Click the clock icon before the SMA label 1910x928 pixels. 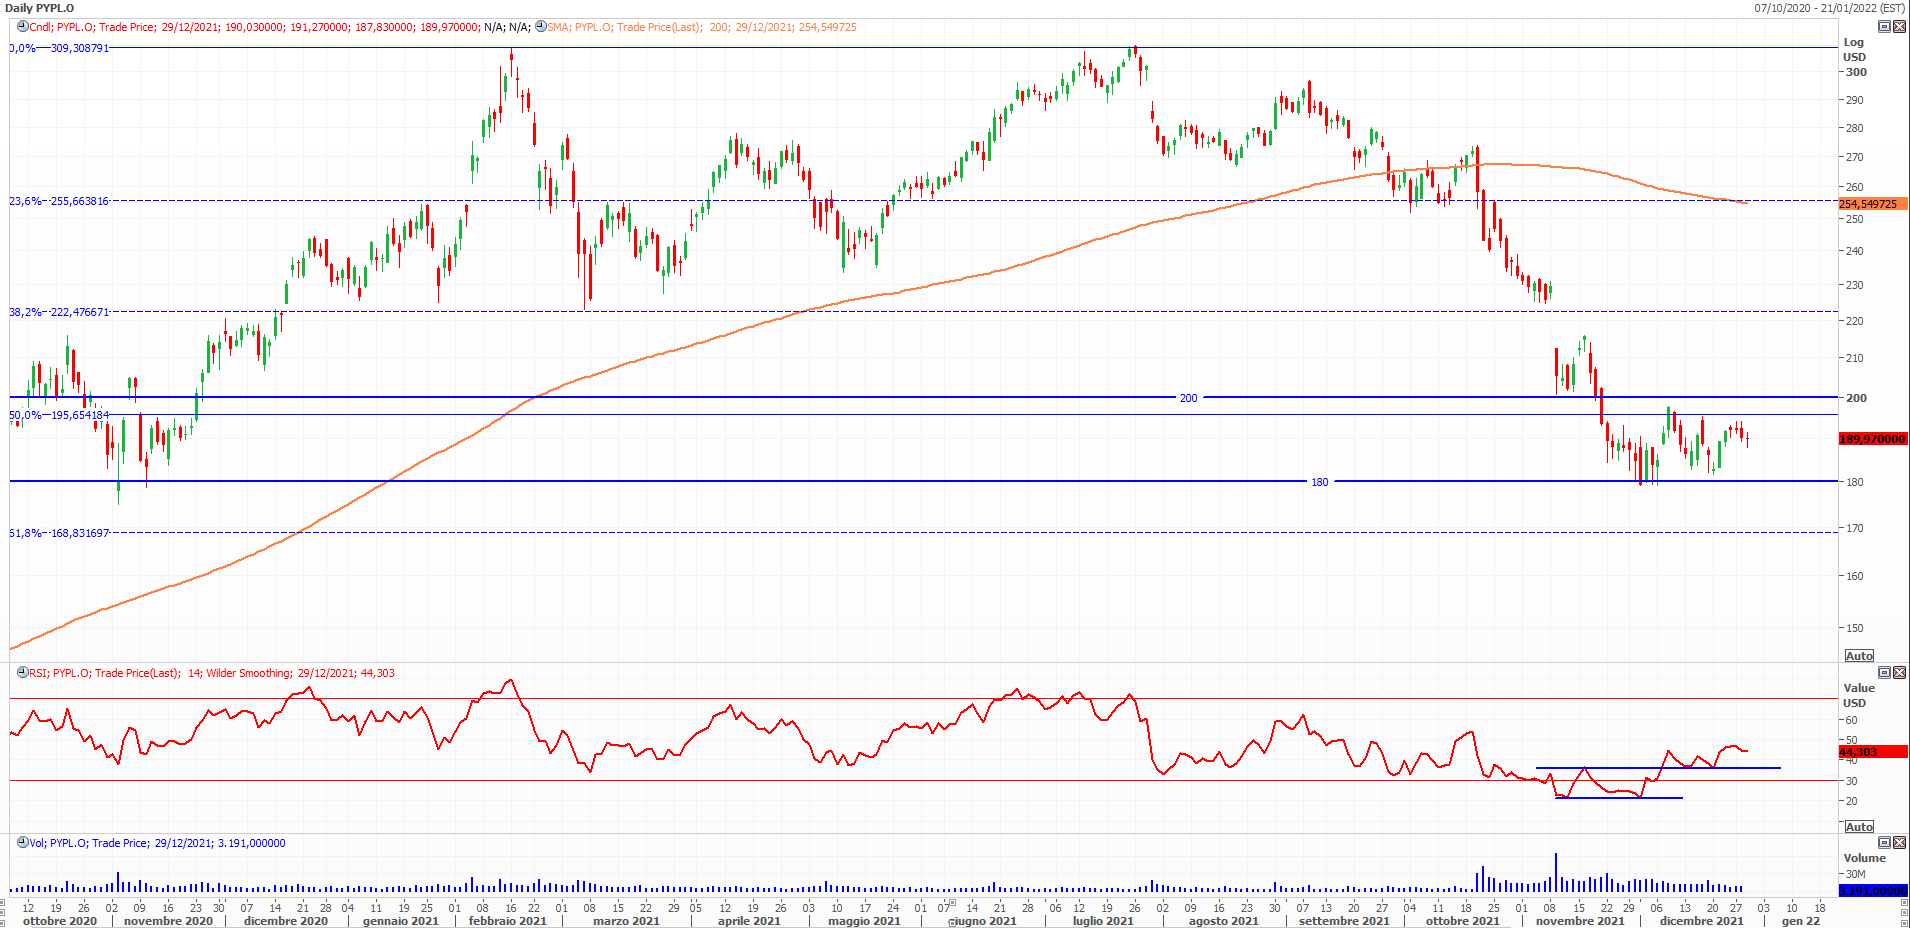[x=540, y=27]
